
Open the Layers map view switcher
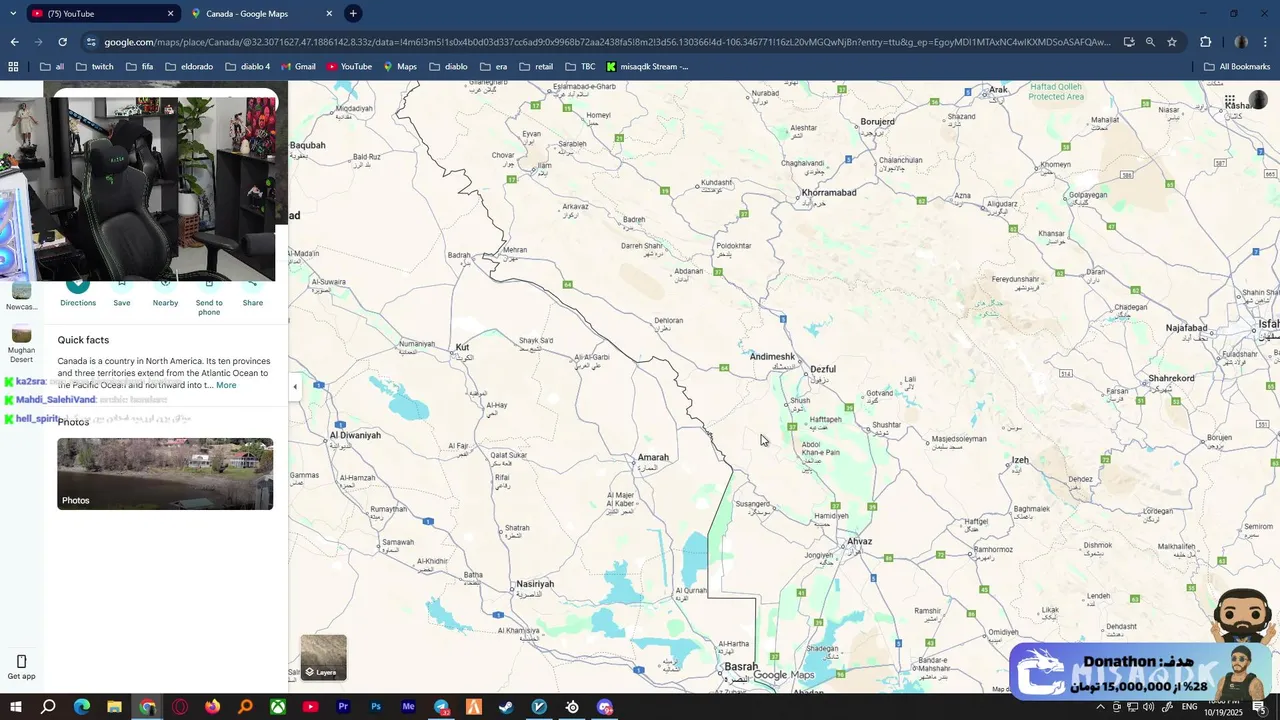tap(324, 657)
